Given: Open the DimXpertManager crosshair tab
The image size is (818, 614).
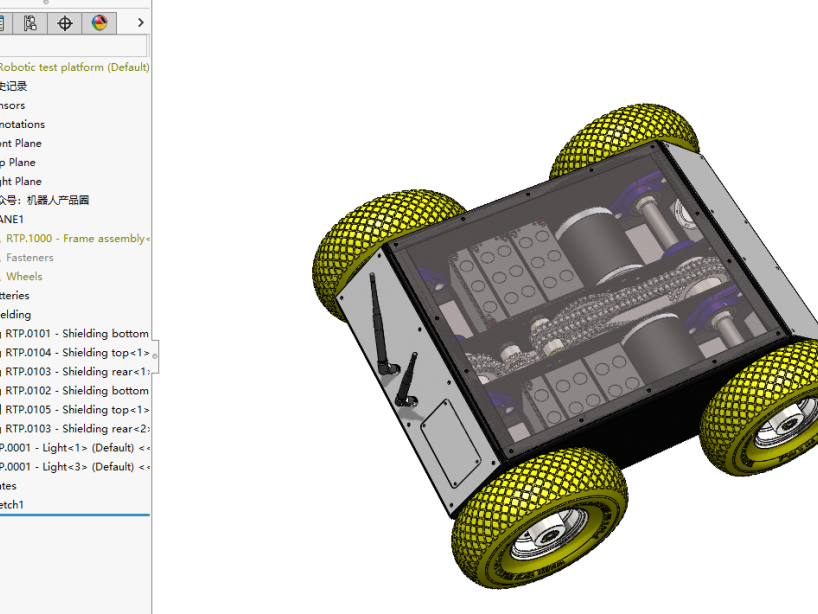Looking at the screenshot, I should pos(65,22).
